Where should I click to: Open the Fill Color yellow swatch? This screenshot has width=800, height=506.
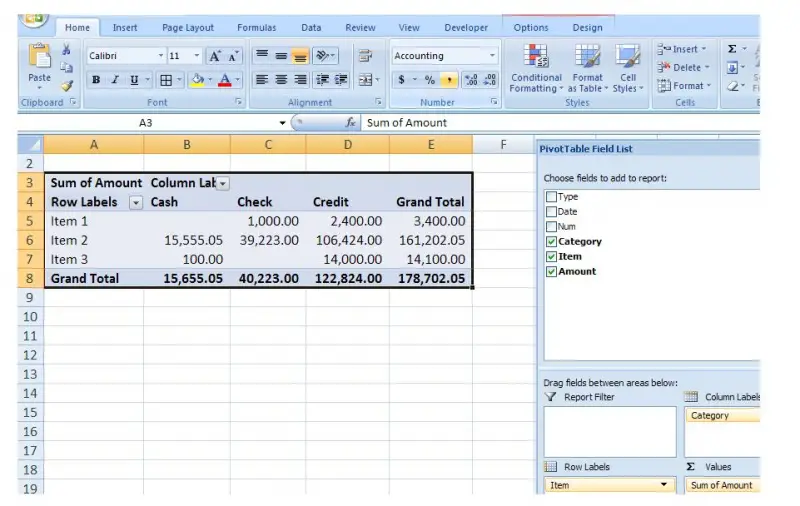tap(197, 80)
